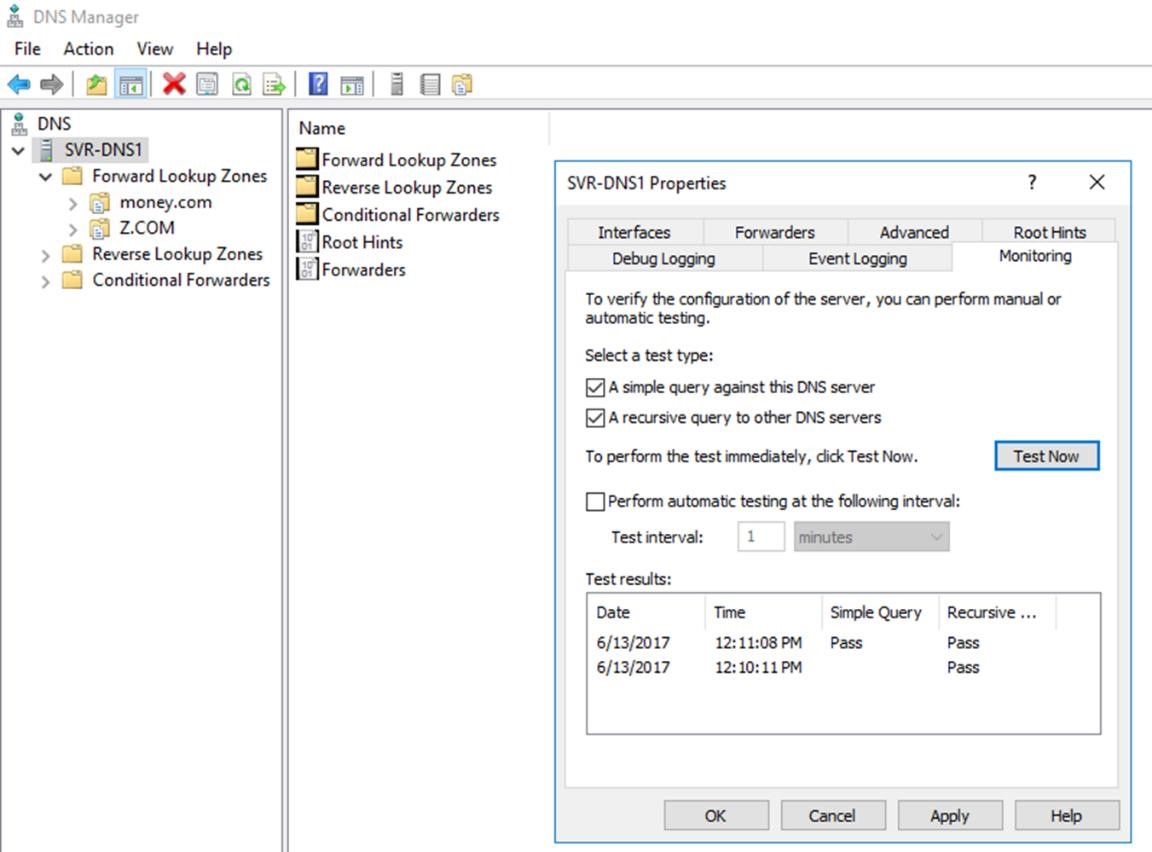The height and width of the screenshot is (852, 1152).
Task: Click the red X Delete icon
Action: (x=174, y=85)
